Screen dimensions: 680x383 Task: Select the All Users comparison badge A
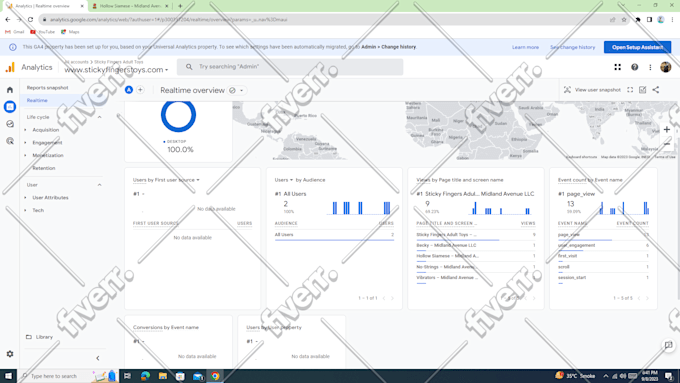[129, 90]
